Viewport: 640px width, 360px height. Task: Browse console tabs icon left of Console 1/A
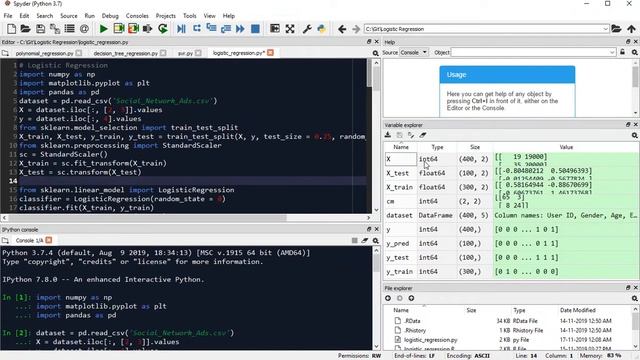[x=5, y=240]
